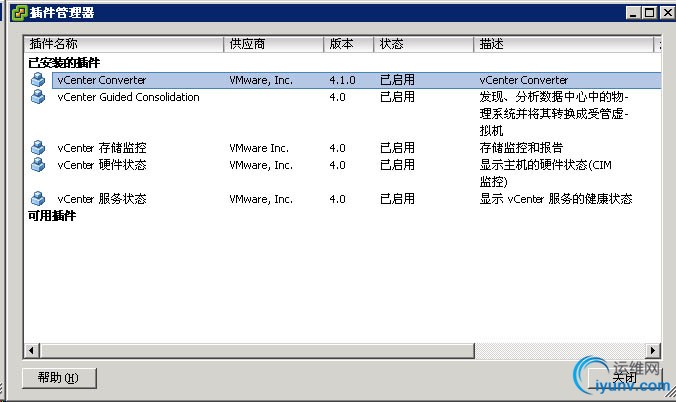
Task: Sort by 版本 column header
Action: (x=348, y=44)
